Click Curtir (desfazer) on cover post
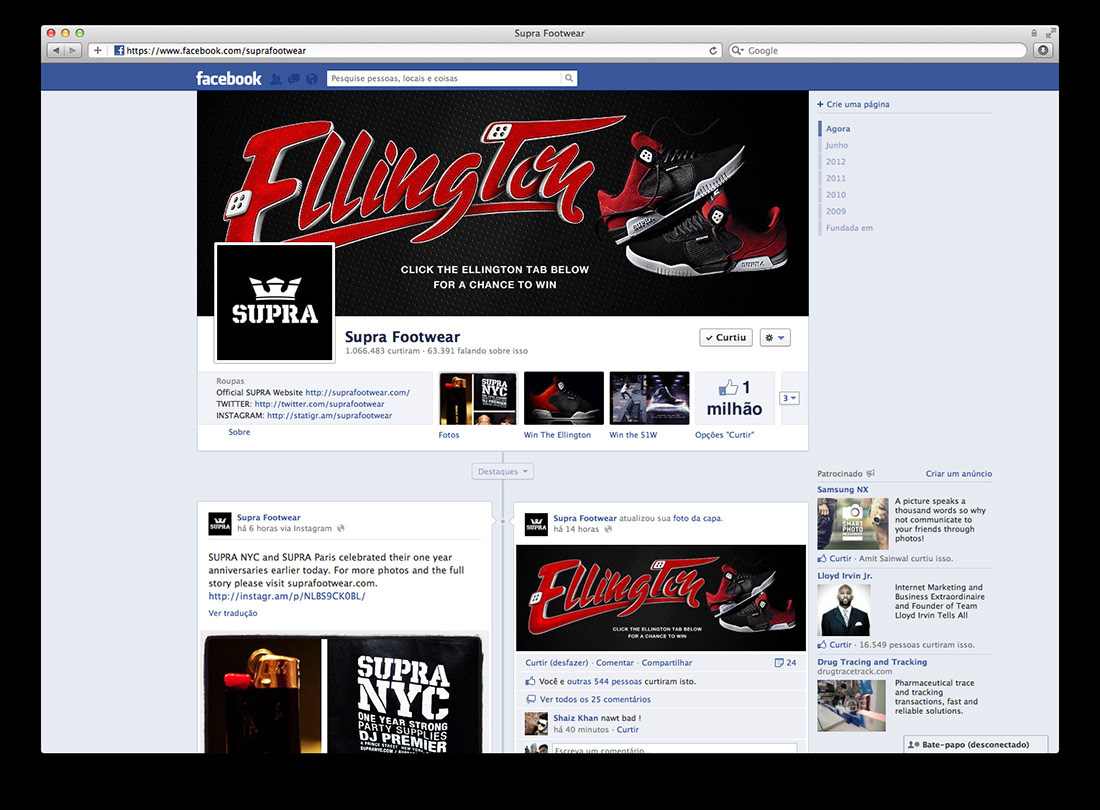 [x=557, y=663]
